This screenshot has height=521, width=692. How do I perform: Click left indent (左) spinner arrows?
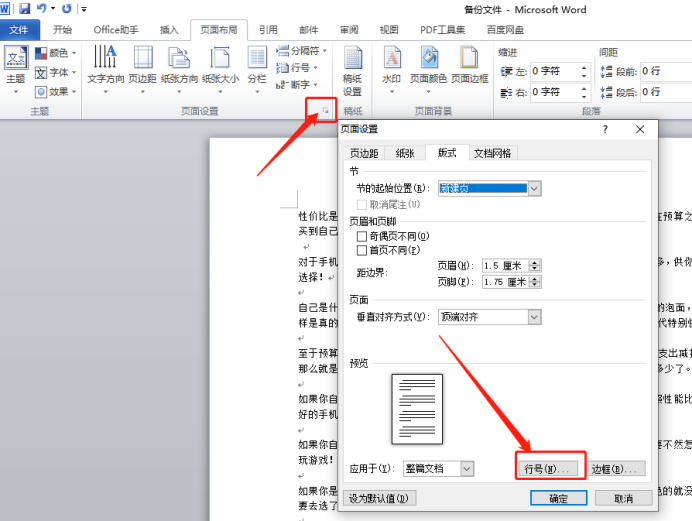pyautogui.click(x=584, y=71)
